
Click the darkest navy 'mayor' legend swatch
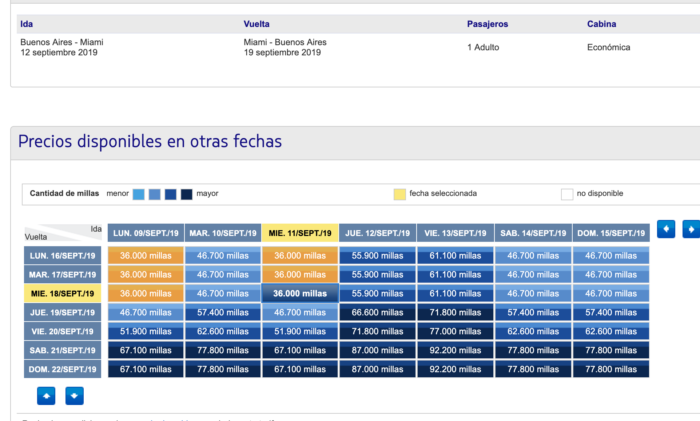(x=186, y=194)
